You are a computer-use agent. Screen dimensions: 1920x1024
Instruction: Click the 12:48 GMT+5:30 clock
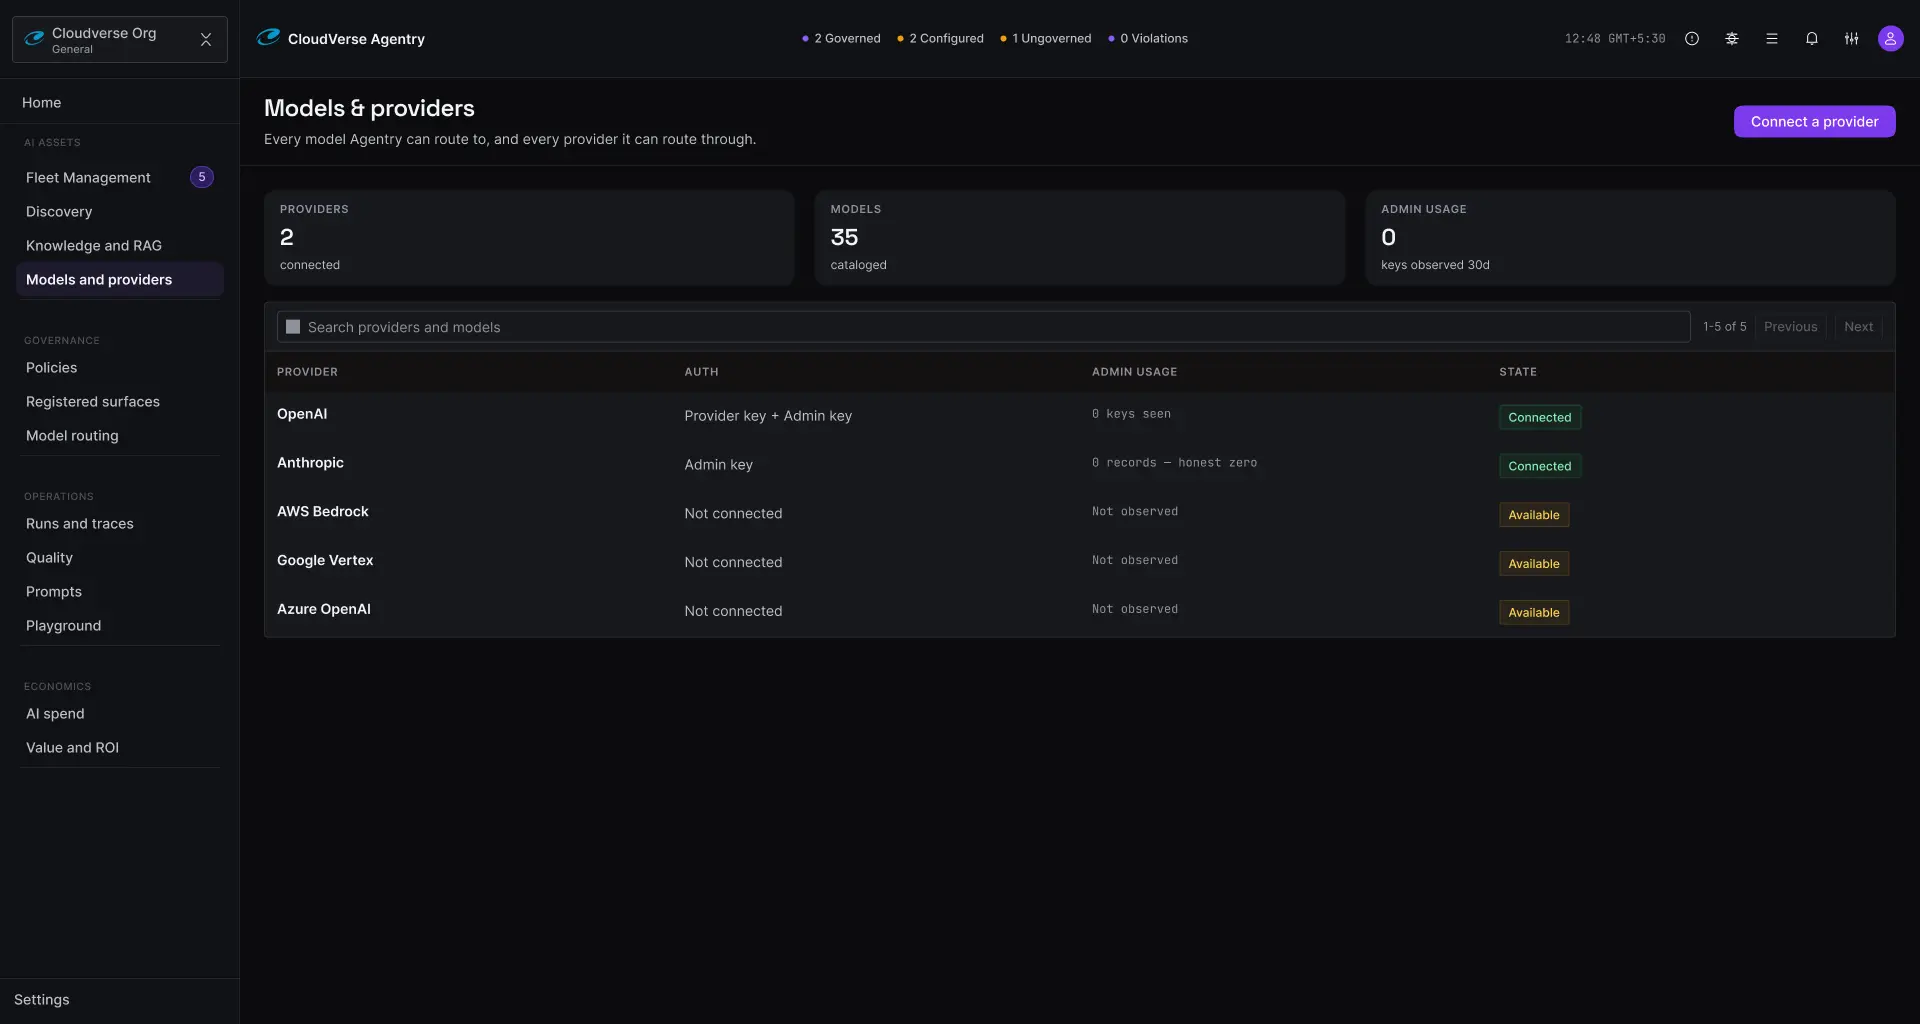tap(1615, 39)
